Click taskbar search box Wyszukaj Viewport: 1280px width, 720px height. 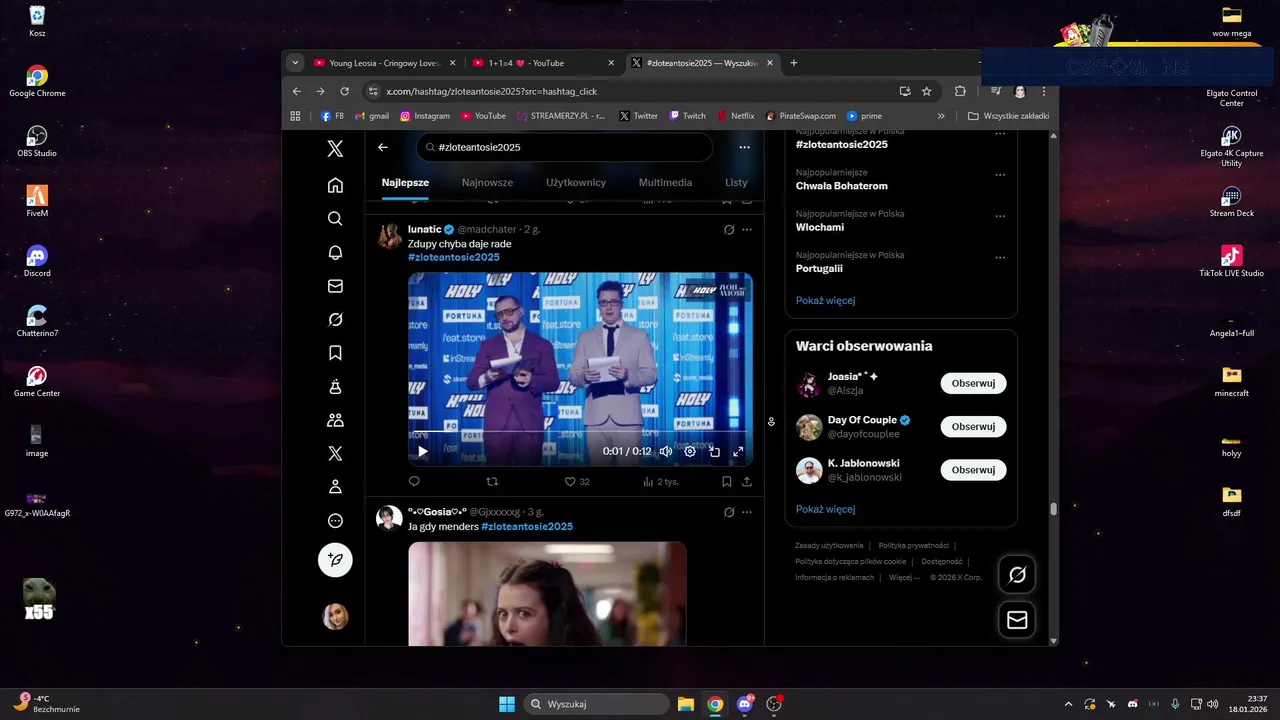click(x=597, y=704)
